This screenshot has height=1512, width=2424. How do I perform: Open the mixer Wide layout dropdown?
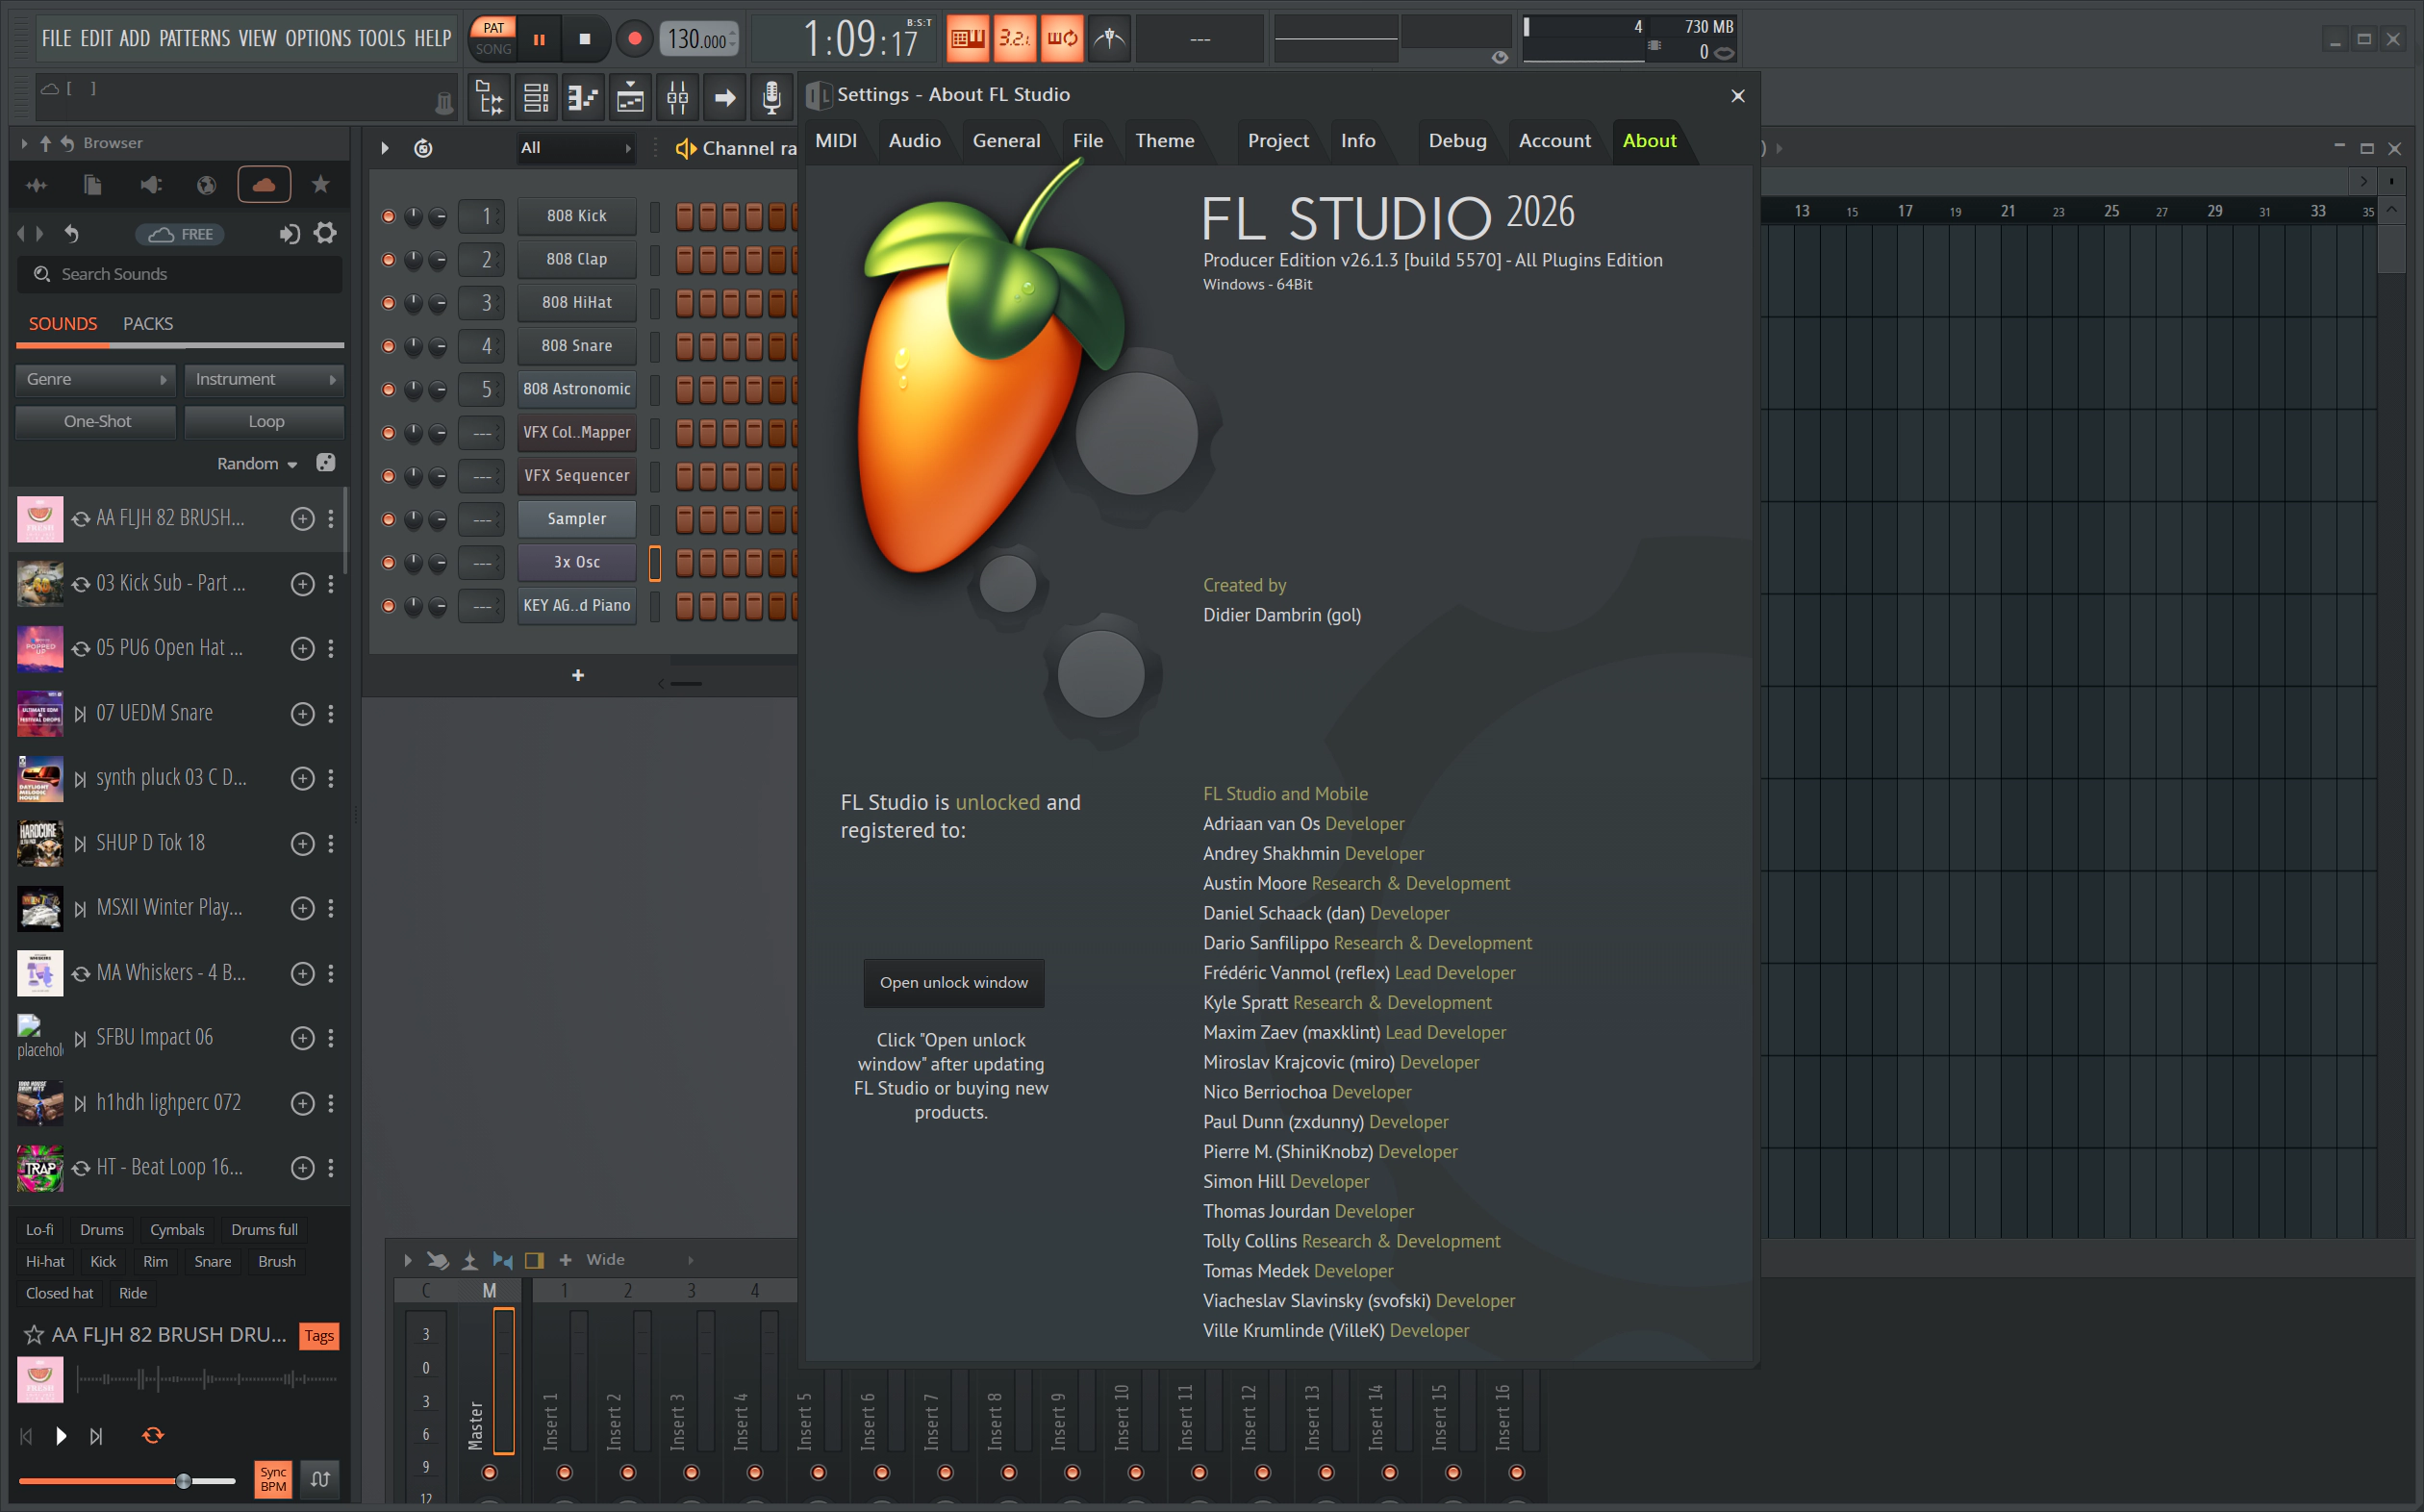click(638, 1260)
